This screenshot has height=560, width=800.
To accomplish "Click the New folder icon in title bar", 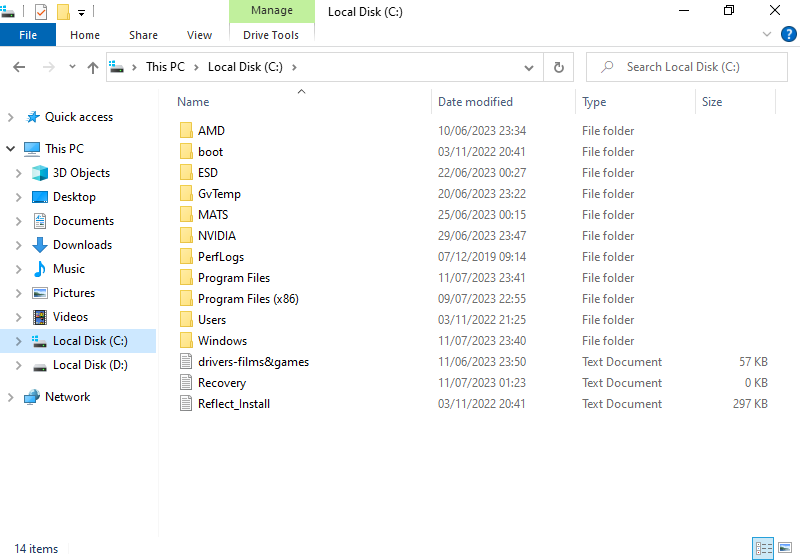I will (x=63, y=11).
